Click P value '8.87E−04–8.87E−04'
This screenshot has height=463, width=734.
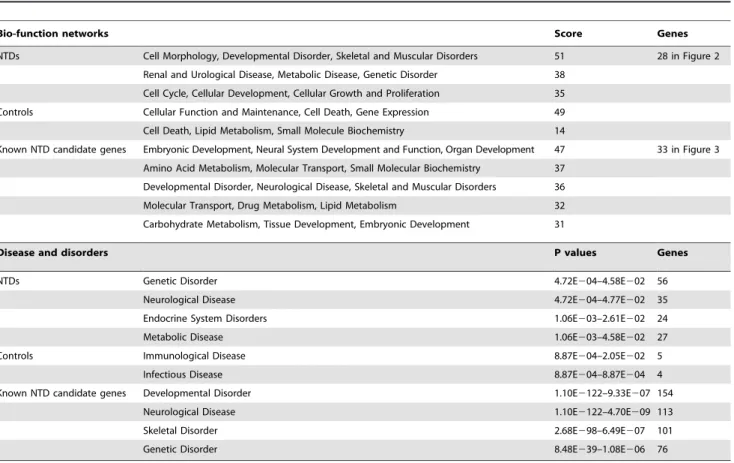599,375
